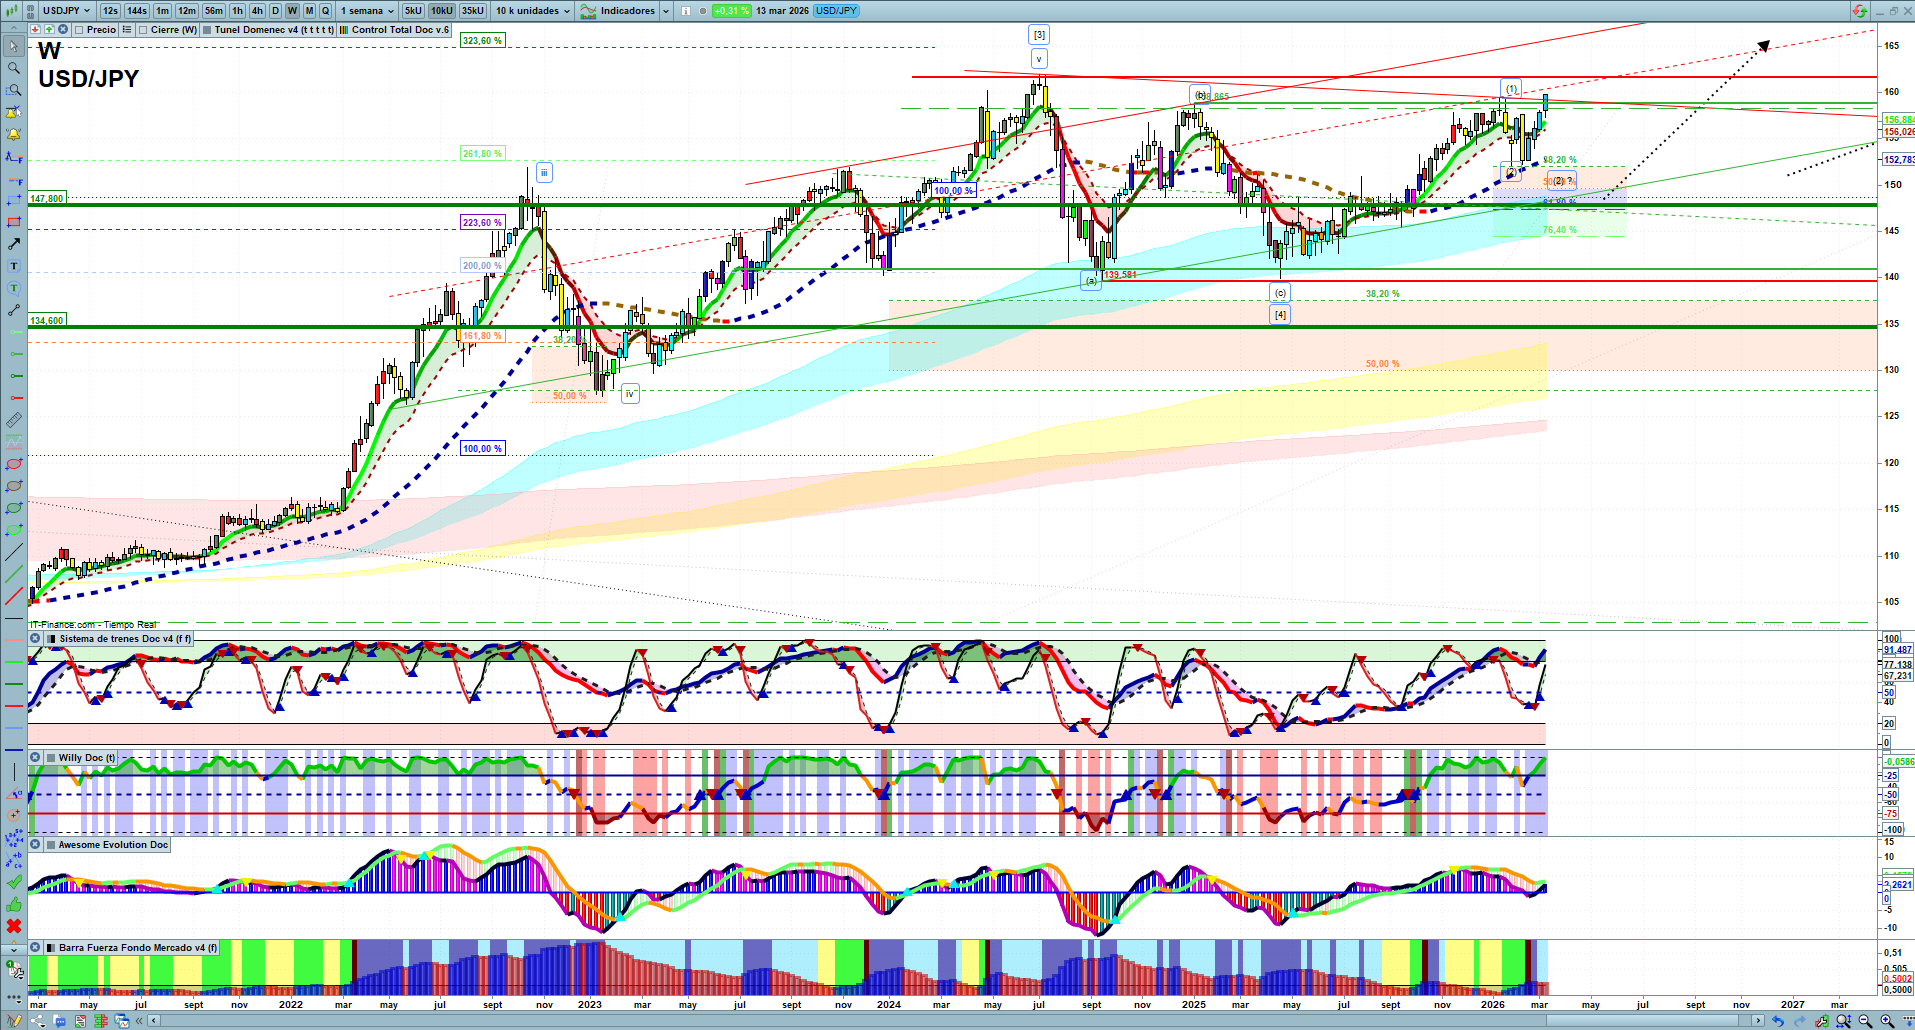Switch to the W weekly timeframe
The image size is (1915, 1030).
point(292,11)
